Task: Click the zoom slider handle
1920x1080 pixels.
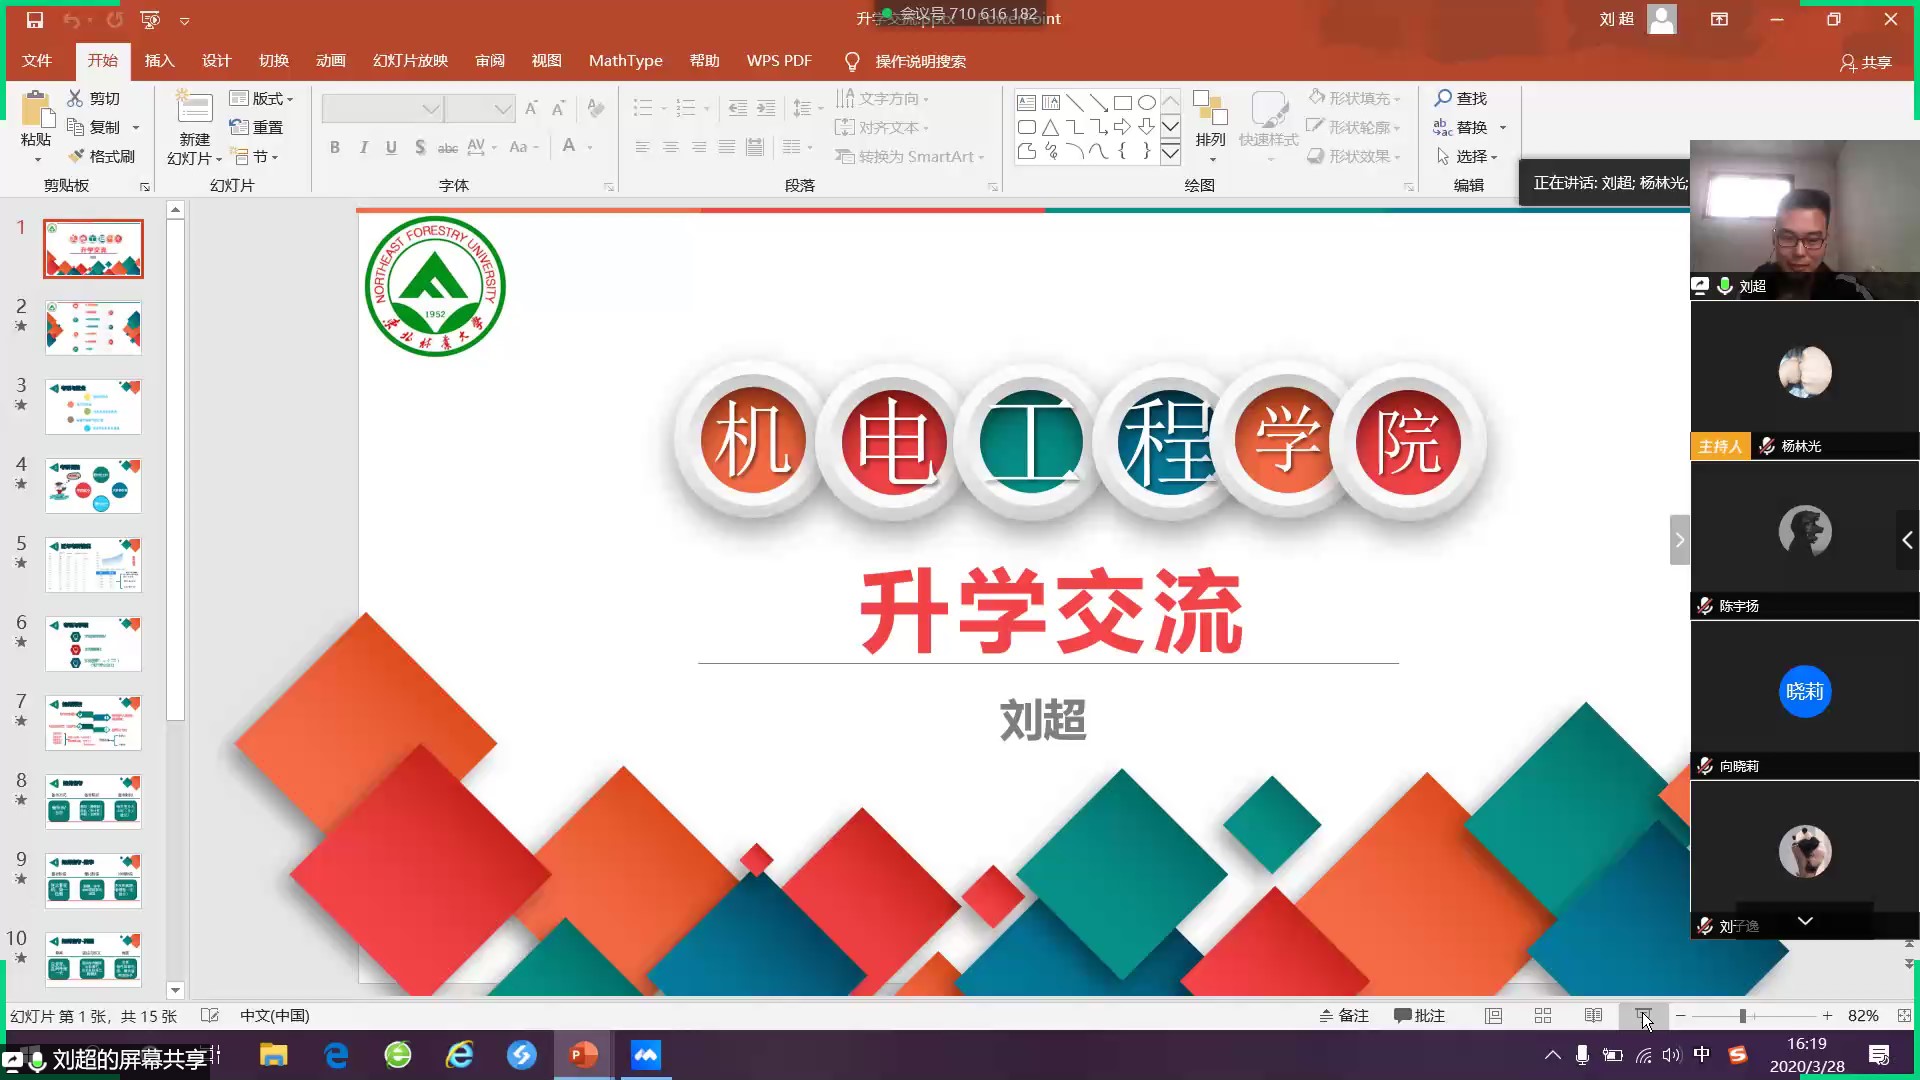Action: click(1742, 1016)
